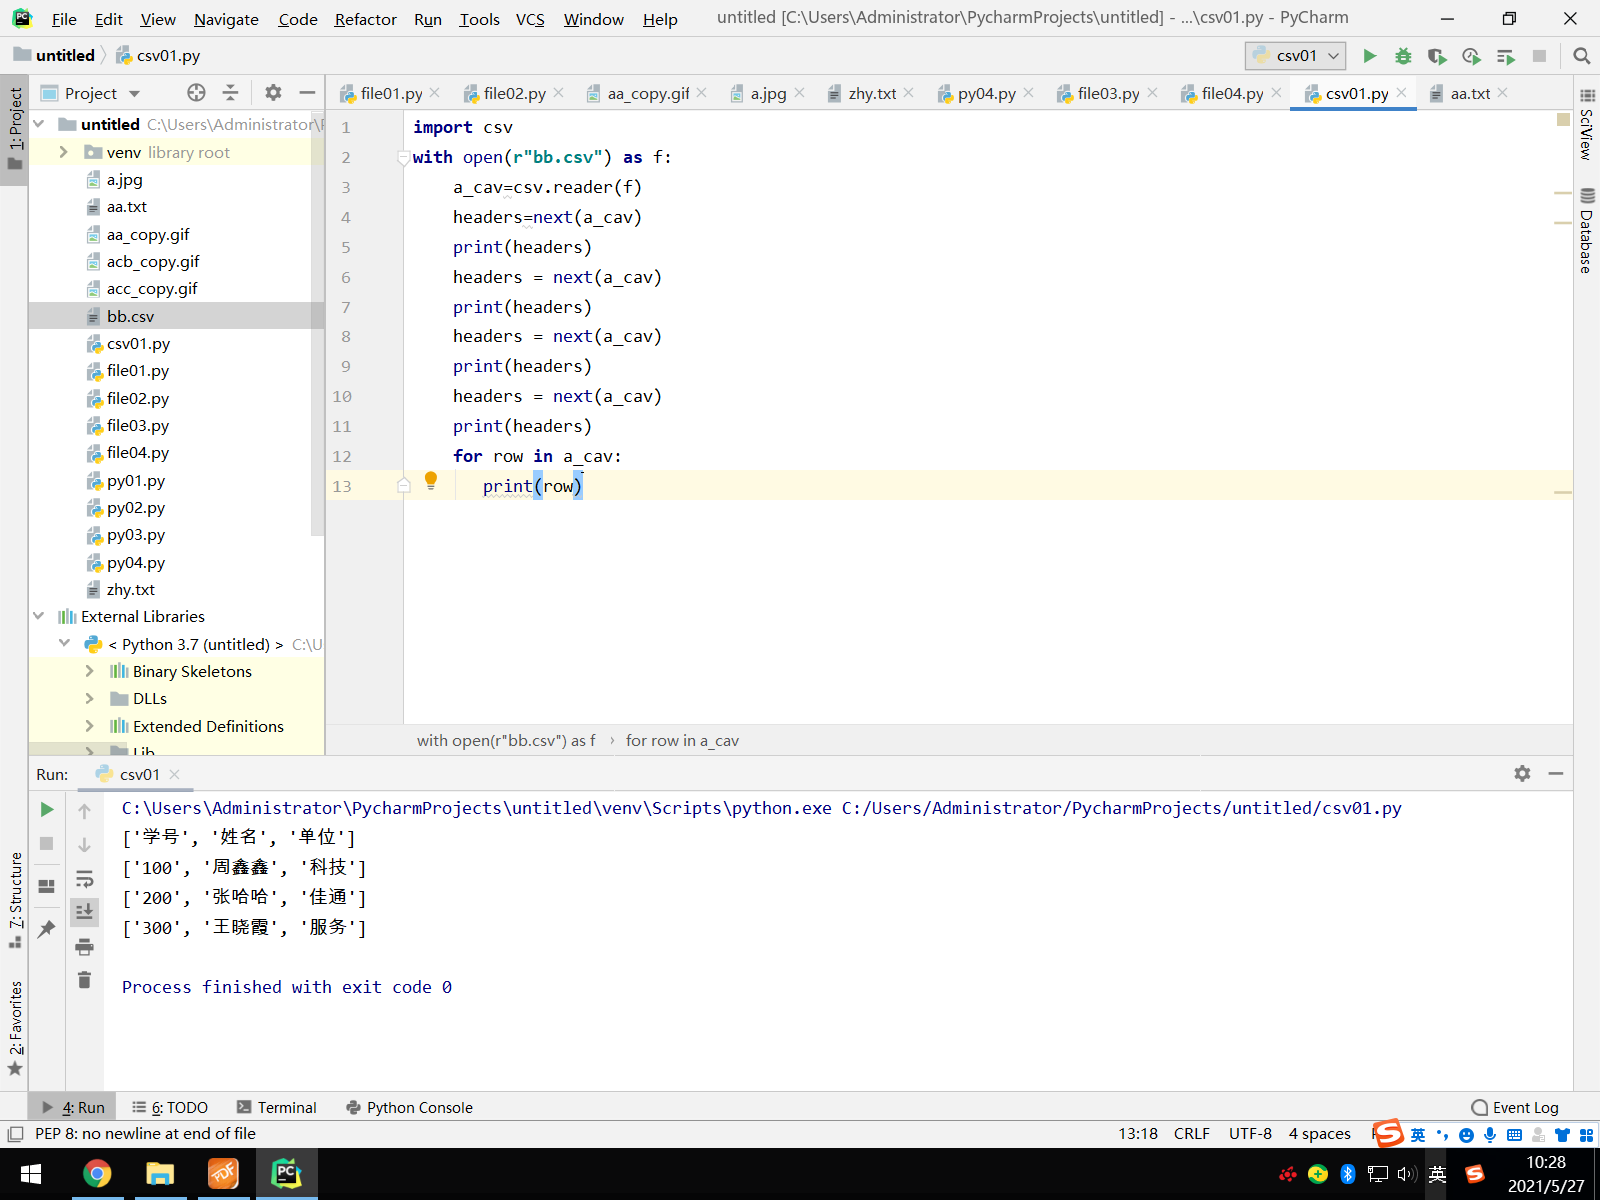The image size is (1600, 1200).
Task: Open the Terminal tool window
Action: tap(276, 1107)
